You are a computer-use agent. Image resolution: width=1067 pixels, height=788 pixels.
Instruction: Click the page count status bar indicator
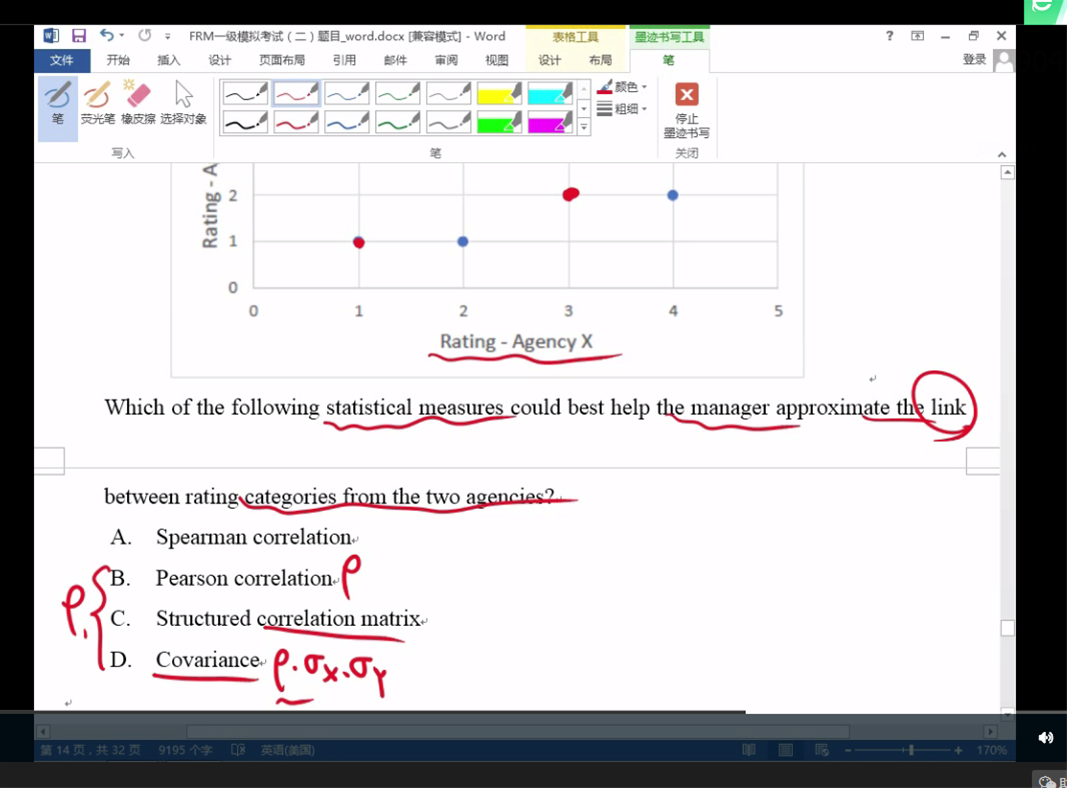click(x=91, y=750)
